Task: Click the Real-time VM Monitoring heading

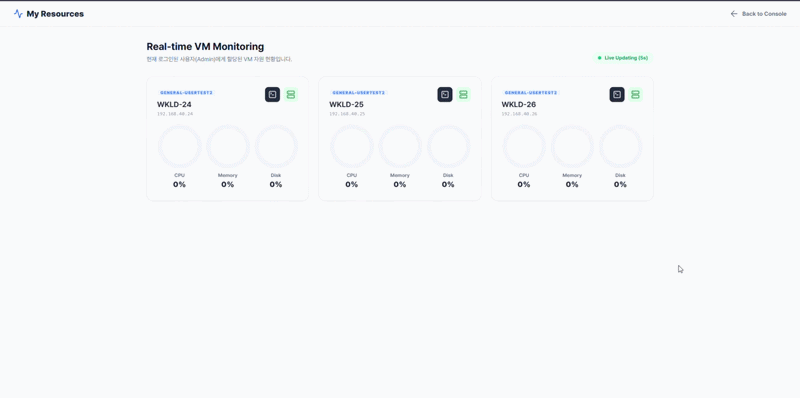Action: pos(205,46)
